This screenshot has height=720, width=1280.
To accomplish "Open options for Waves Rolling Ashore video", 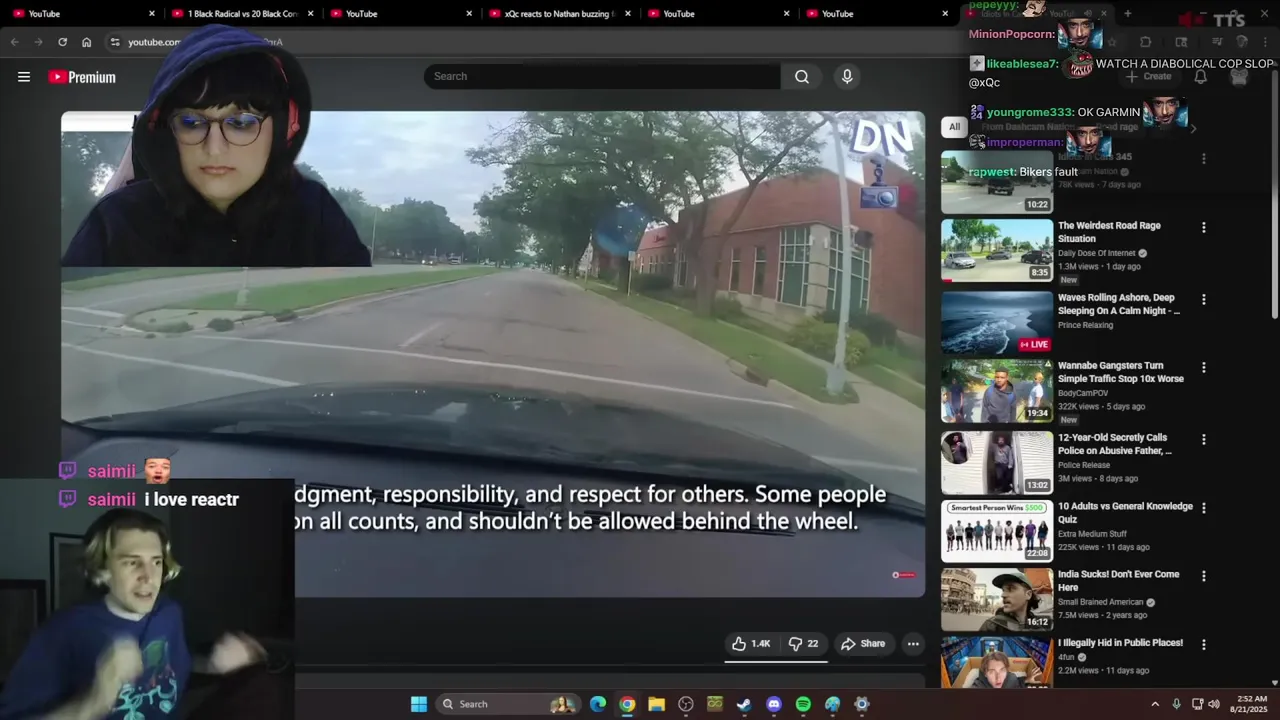I will coord(1203,300).
